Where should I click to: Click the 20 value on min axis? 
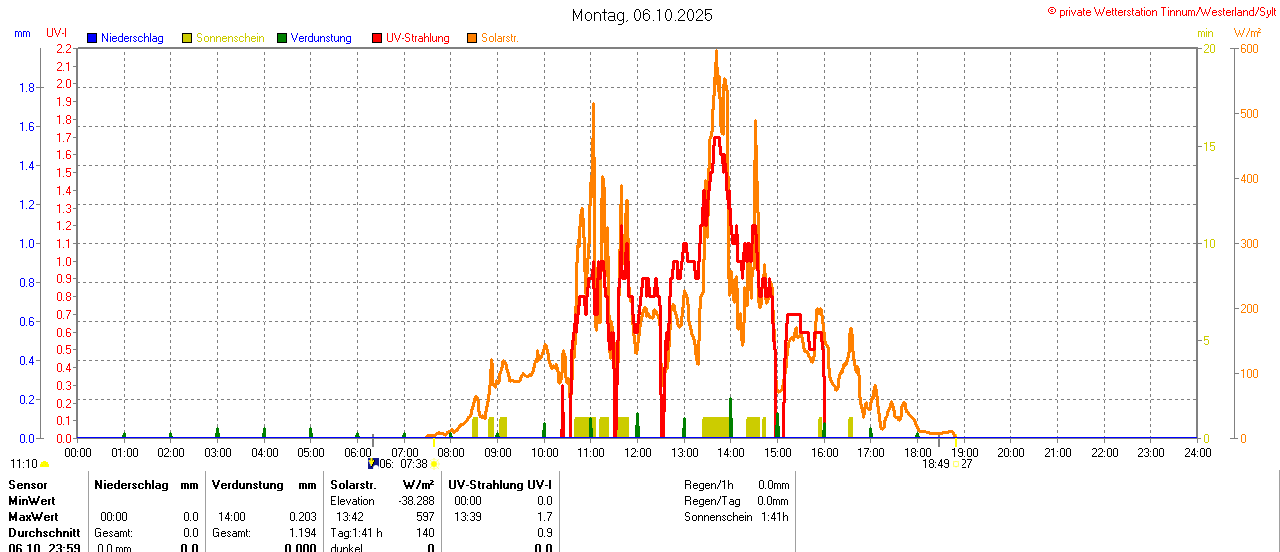(1209, 48)
